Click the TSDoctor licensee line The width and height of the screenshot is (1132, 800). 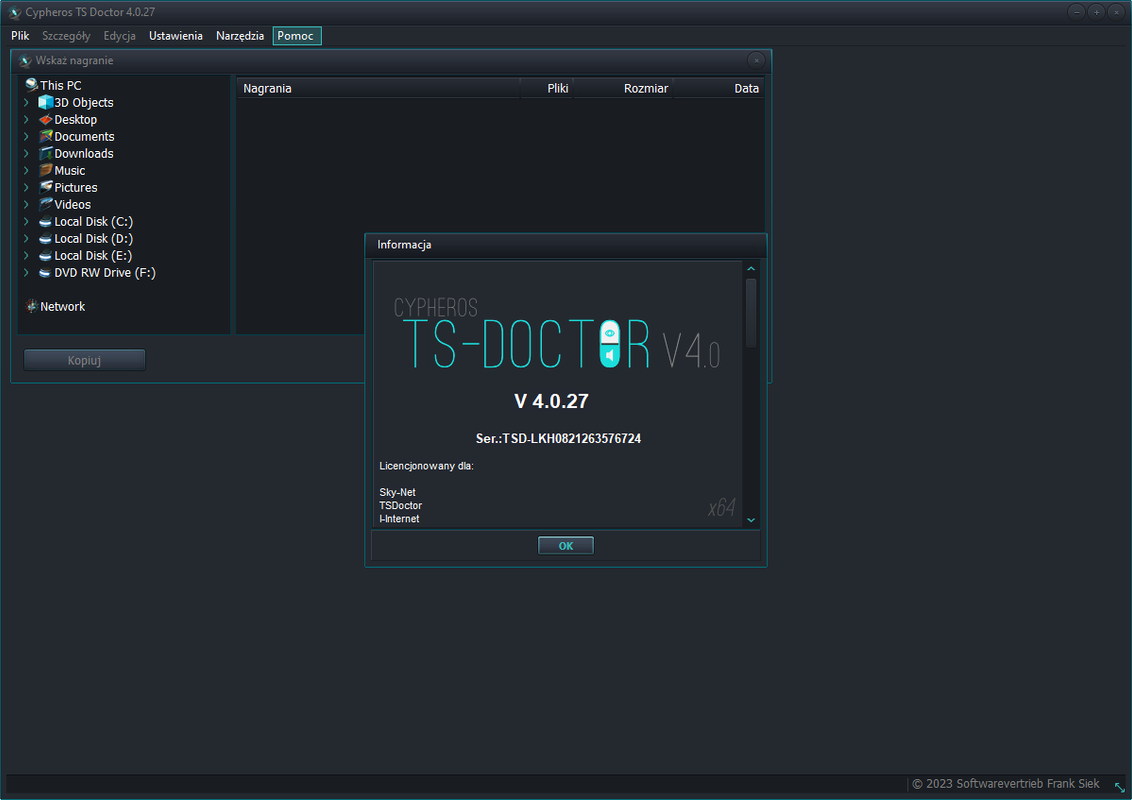[401, 505]
